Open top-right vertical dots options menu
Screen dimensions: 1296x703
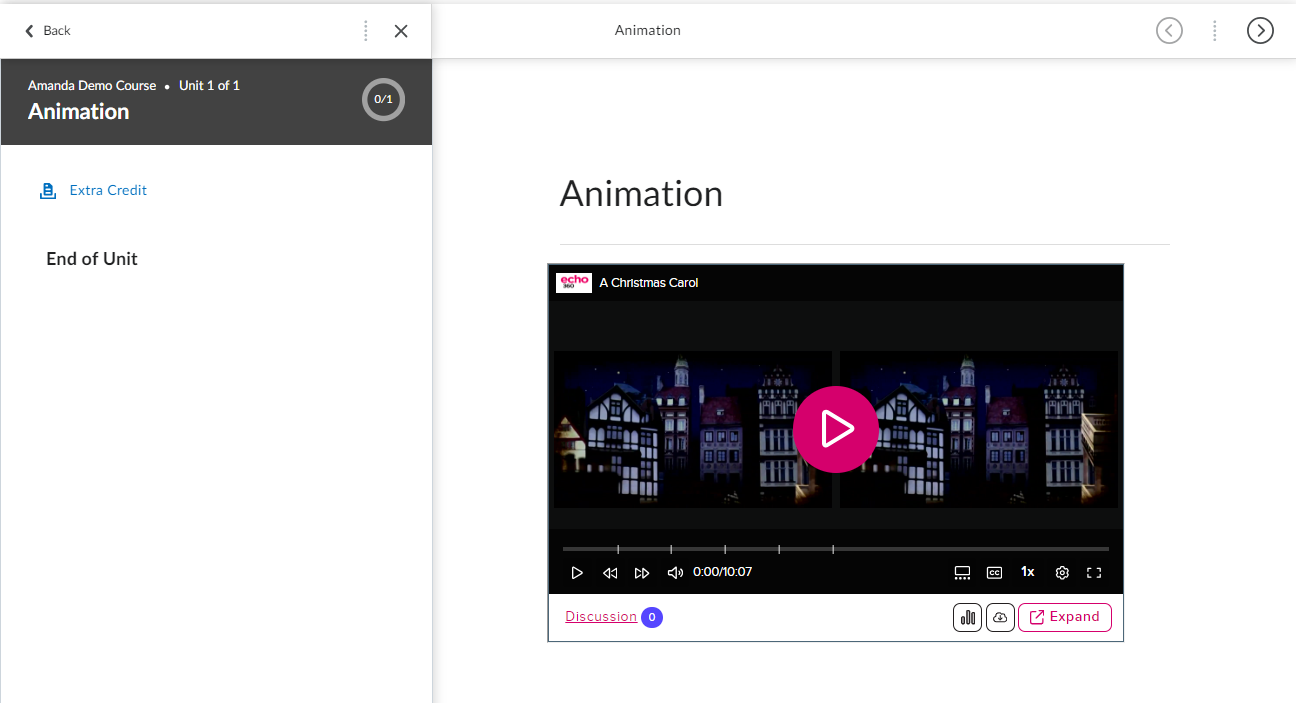[x=1215, y=31]
